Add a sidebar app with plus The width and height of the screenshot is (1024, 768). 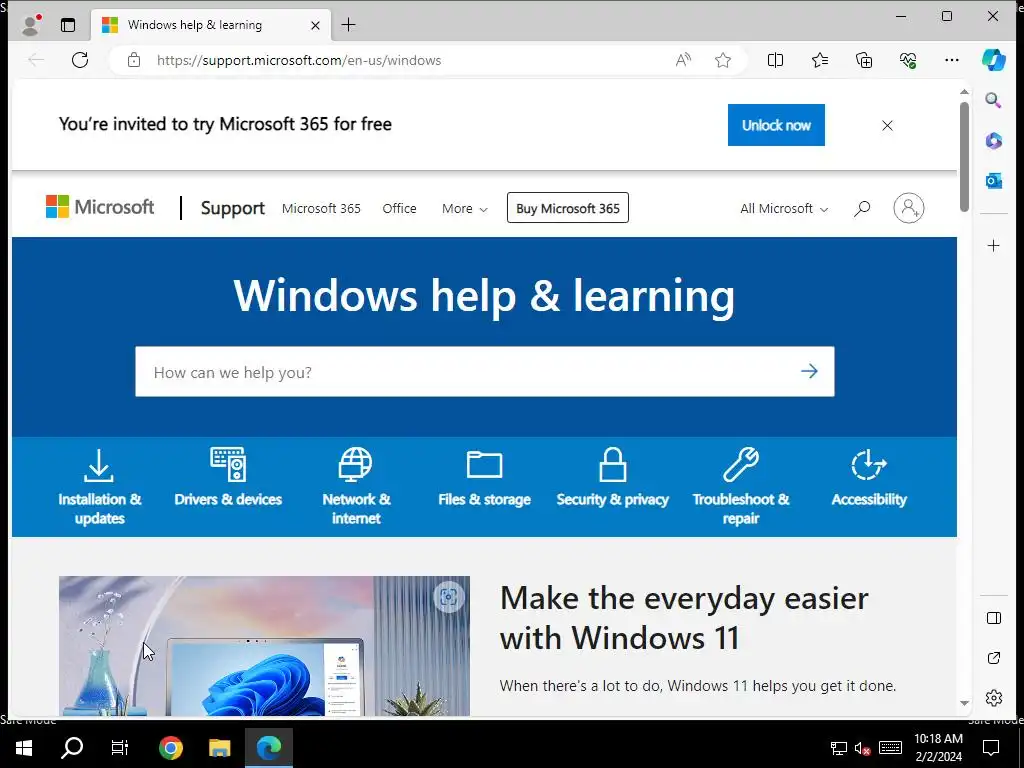click(x=993, y=246)
